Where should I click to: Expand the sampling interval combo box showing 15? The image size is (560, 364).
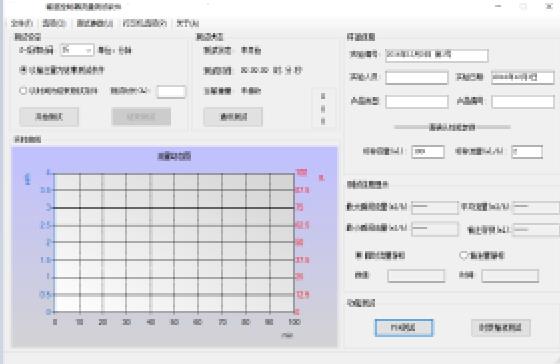point(77,50)
